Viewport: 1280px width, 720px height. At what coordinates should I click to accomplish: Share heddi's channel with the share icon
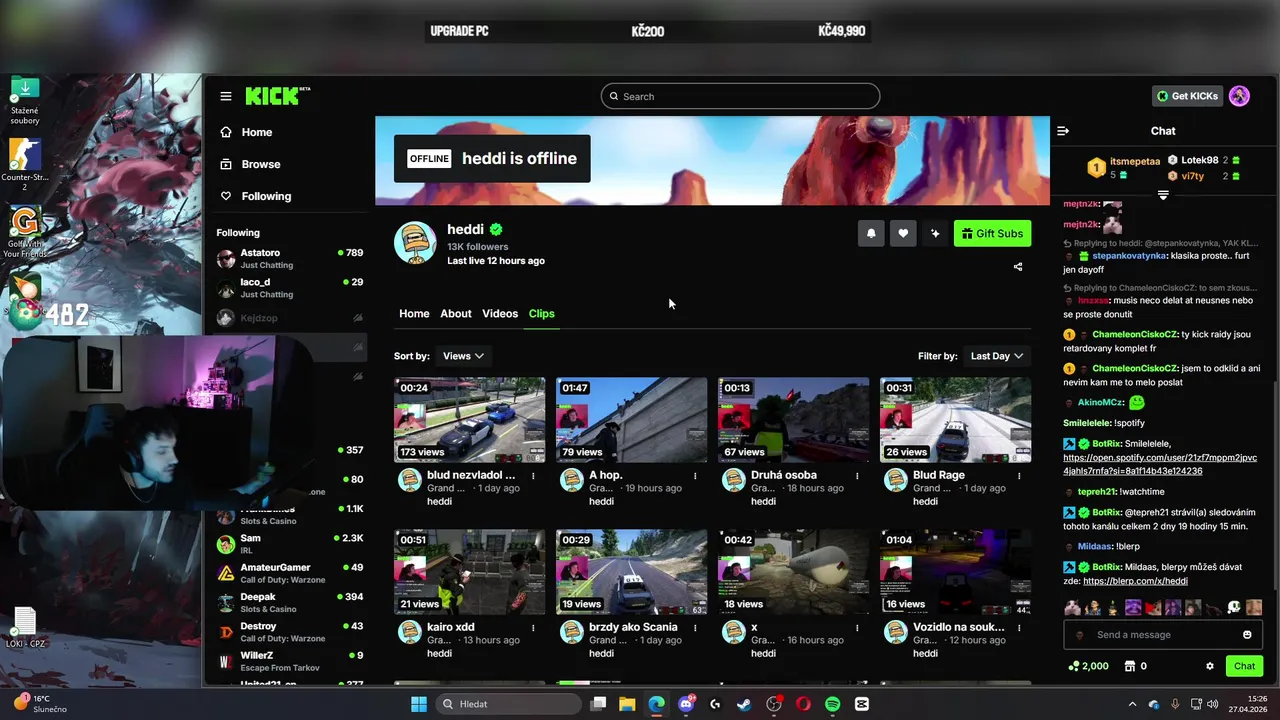1018,267
